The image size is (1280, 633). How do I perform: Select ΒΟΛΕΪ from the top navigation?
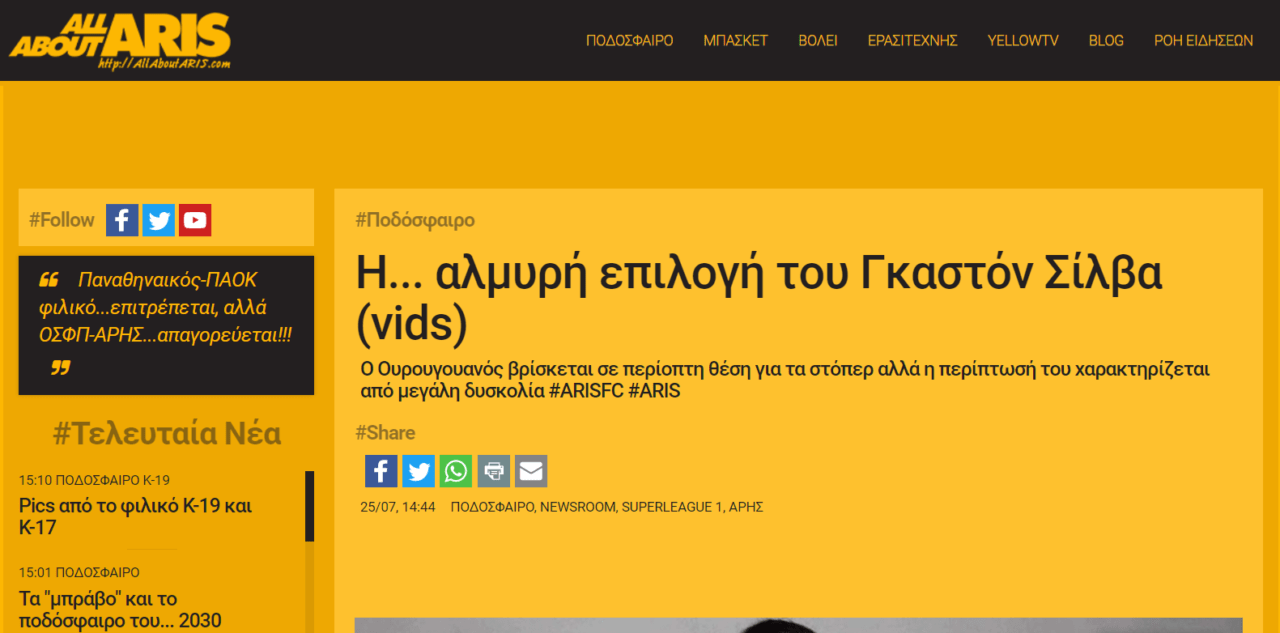817,41
